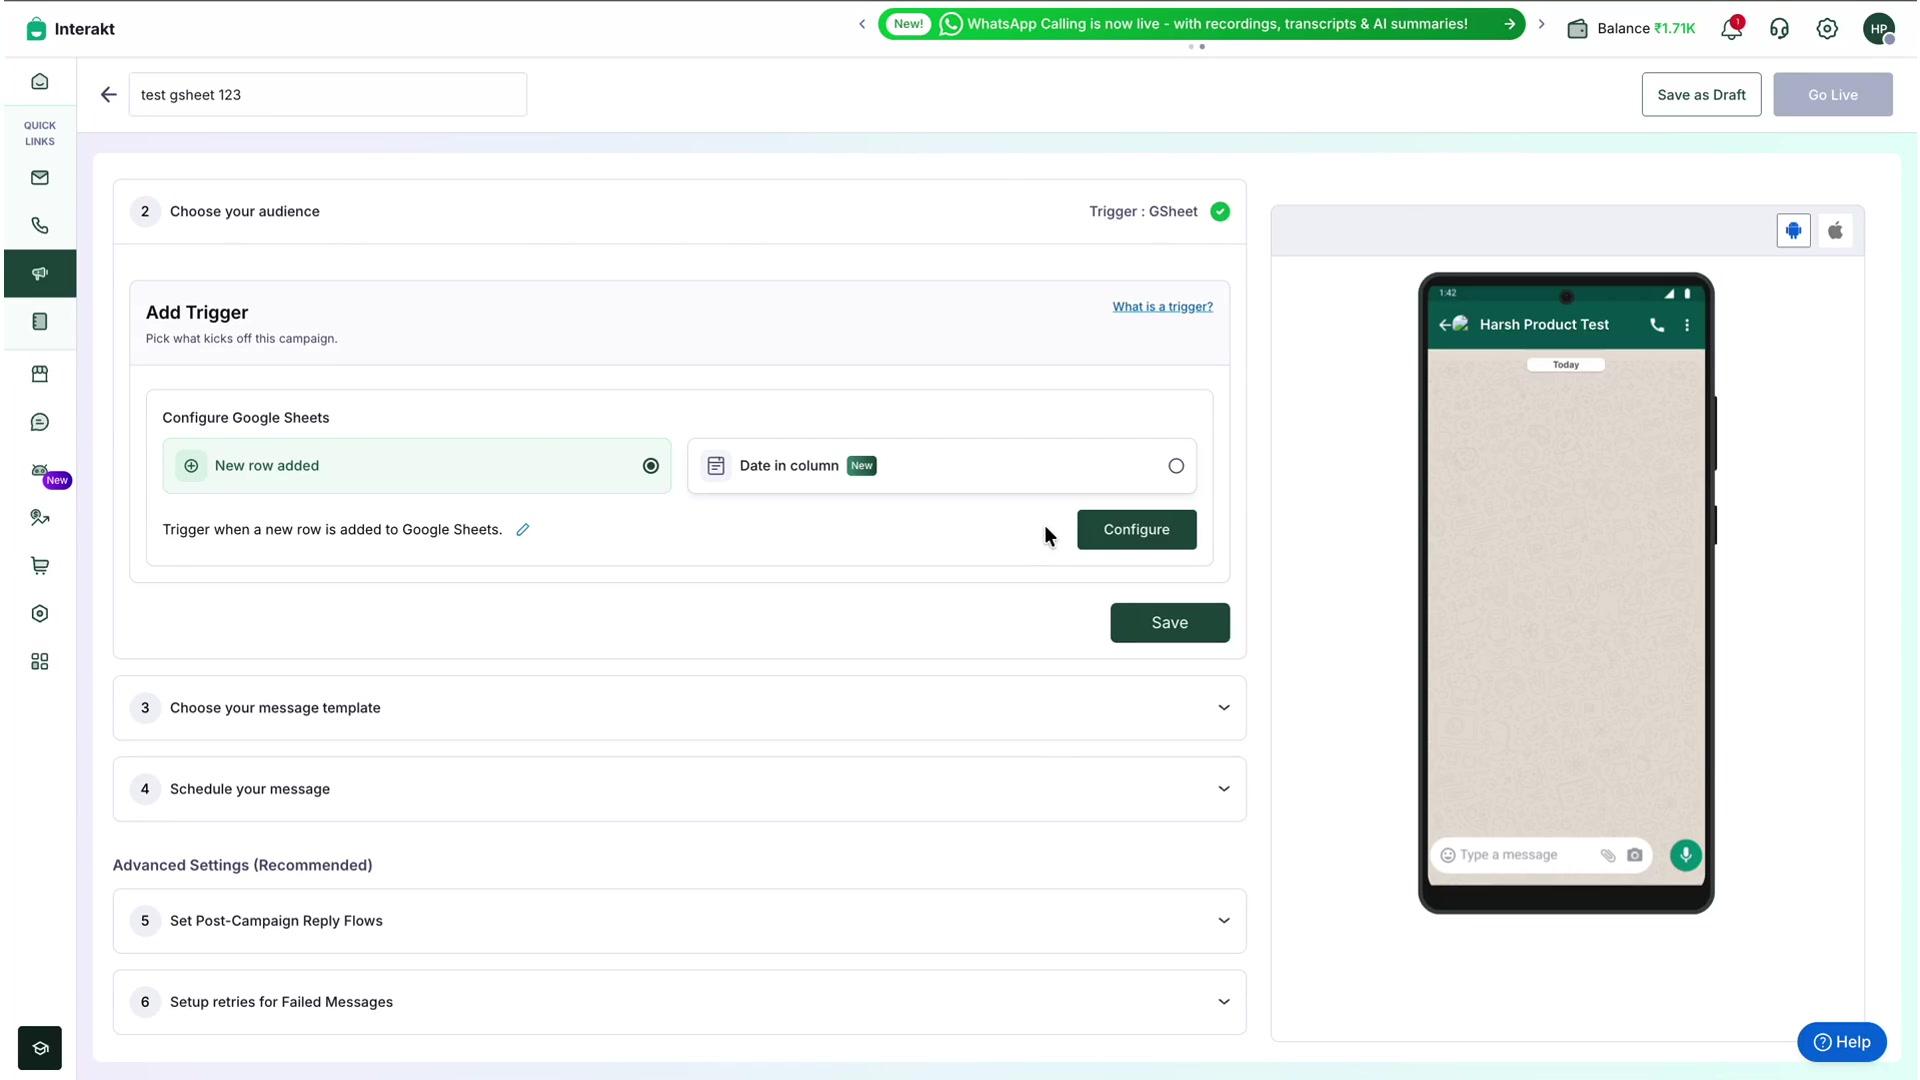
Task: Open the graduation cap learning icon
Action: tap(40, 1048)
